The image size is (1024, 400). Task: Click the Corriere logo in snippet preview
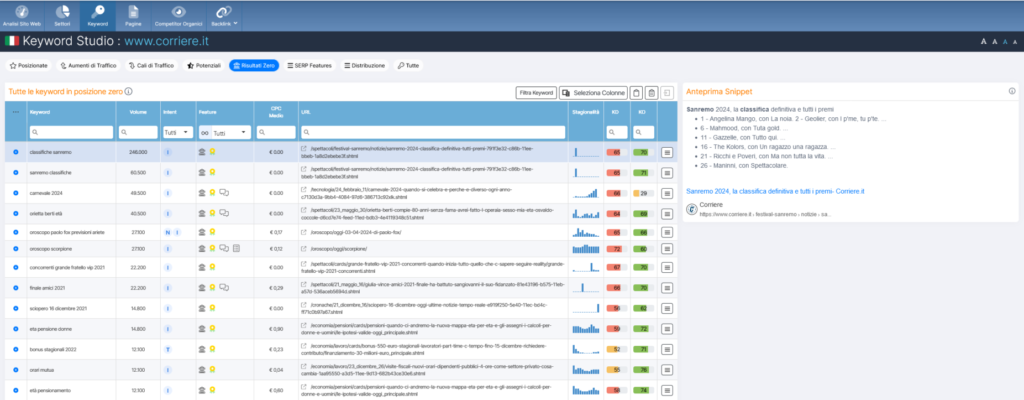point(692,208)
